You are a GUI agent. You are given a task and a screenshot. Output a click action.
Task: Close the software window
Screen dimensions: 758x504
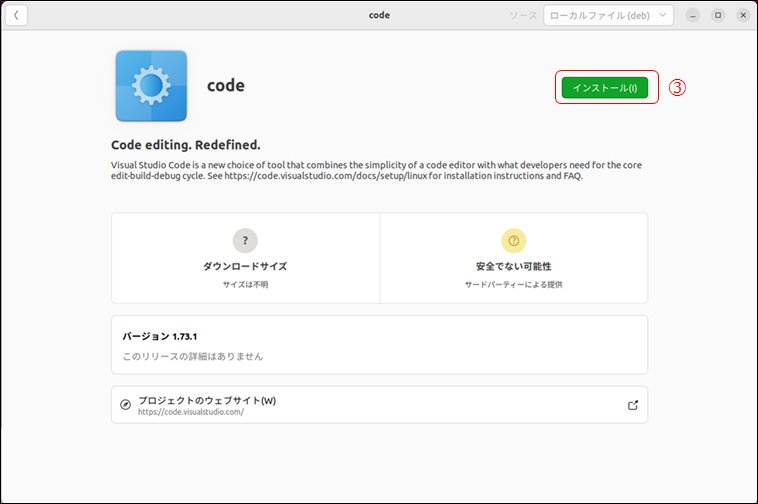741,16
